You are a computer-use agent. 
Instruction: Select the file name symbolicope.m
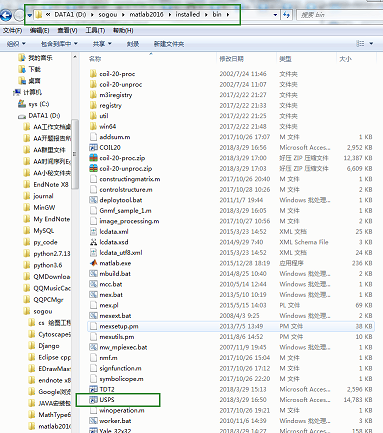(121, 379)
